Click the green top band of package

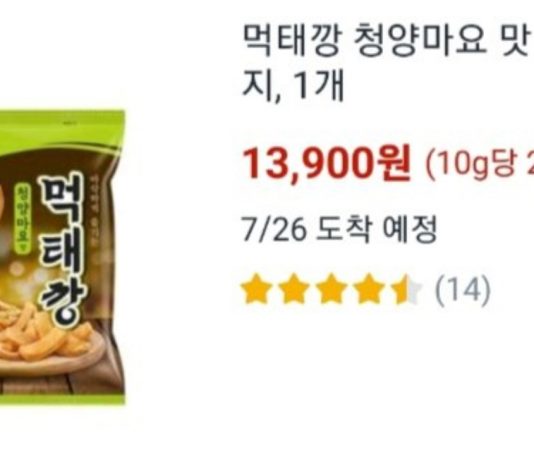(x=62, y=126)
